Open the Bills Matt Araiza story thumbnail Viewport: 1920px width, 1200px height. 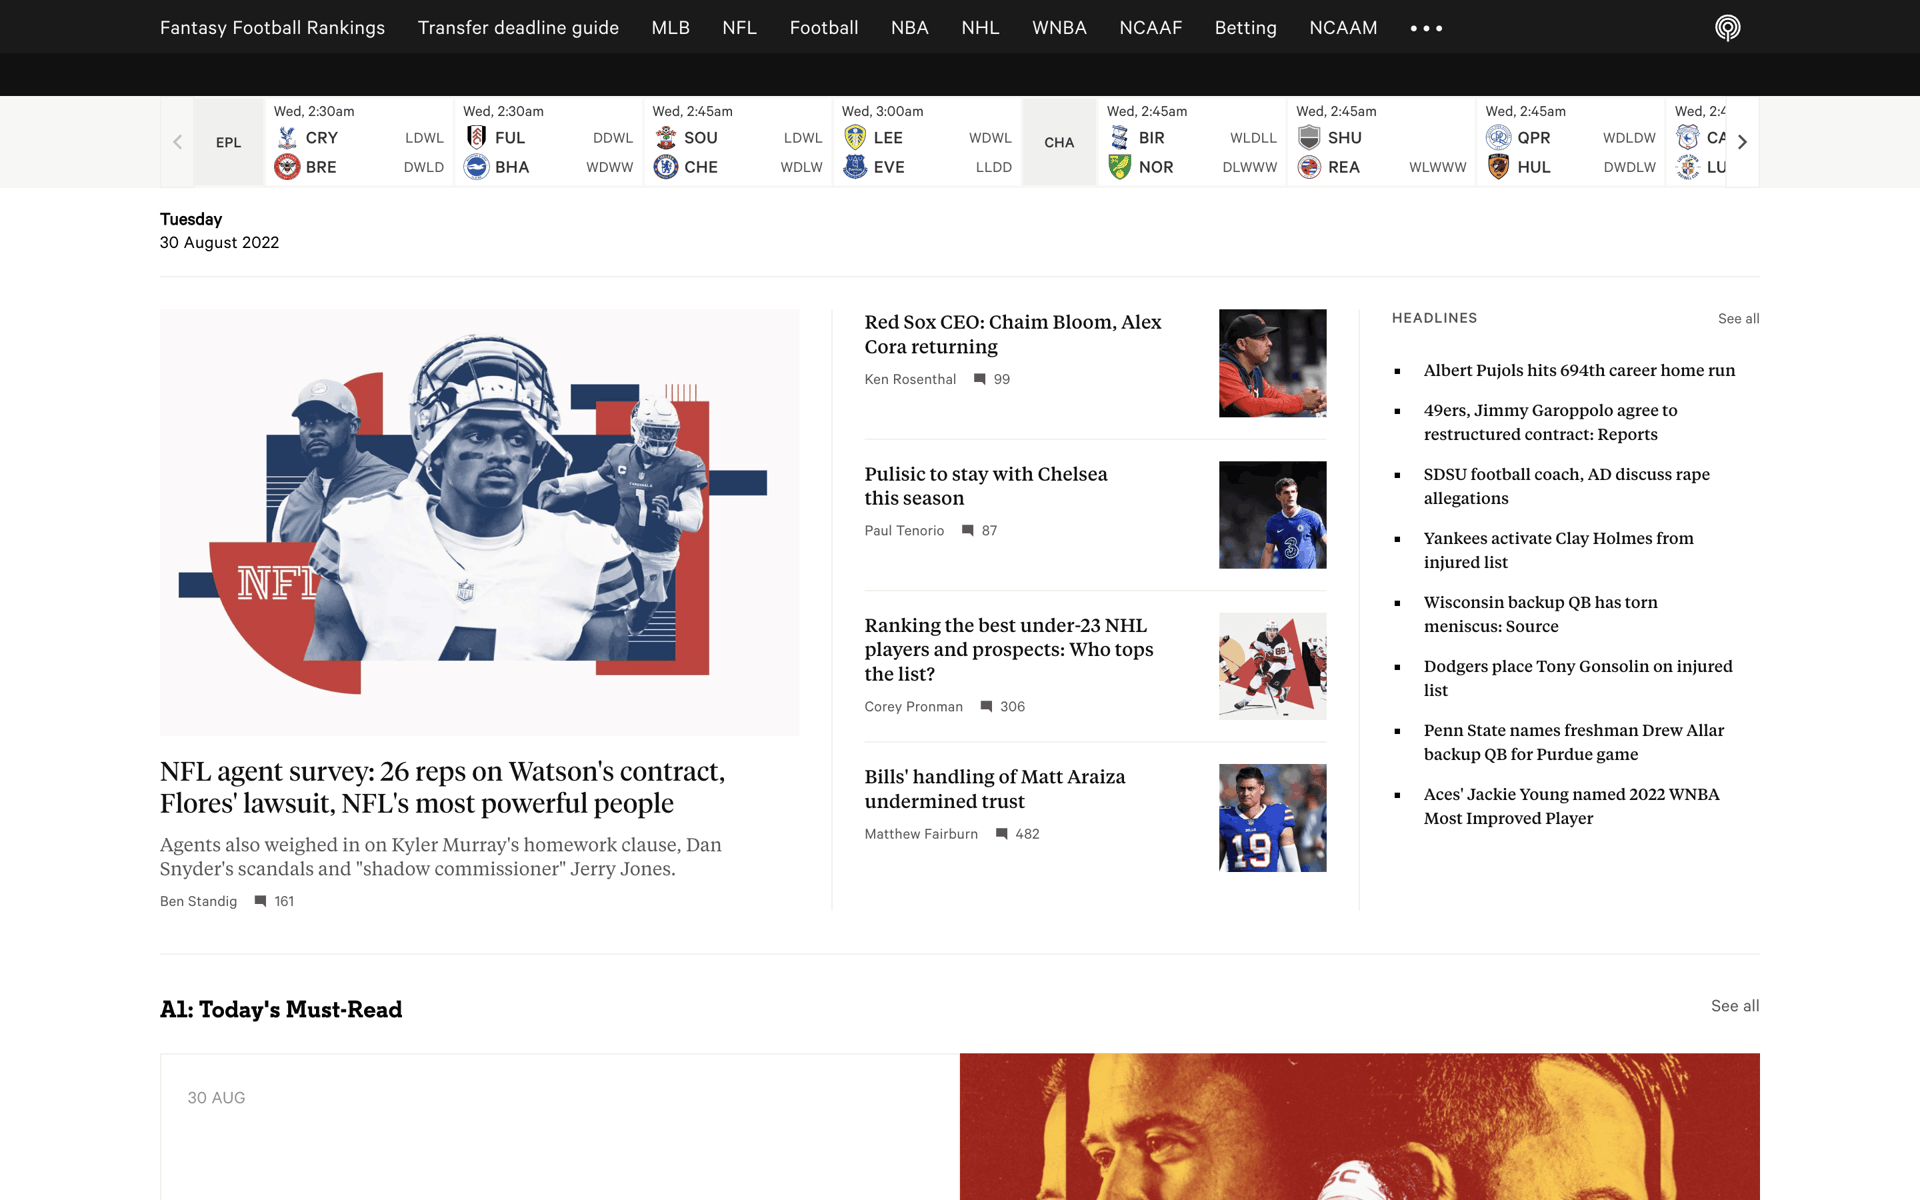[1272, 818]
